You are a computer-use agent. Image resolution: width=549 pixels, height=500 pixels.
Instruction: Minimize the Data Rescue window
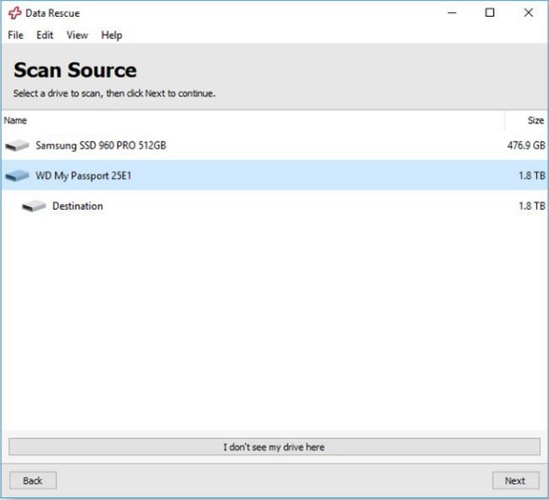452,13
